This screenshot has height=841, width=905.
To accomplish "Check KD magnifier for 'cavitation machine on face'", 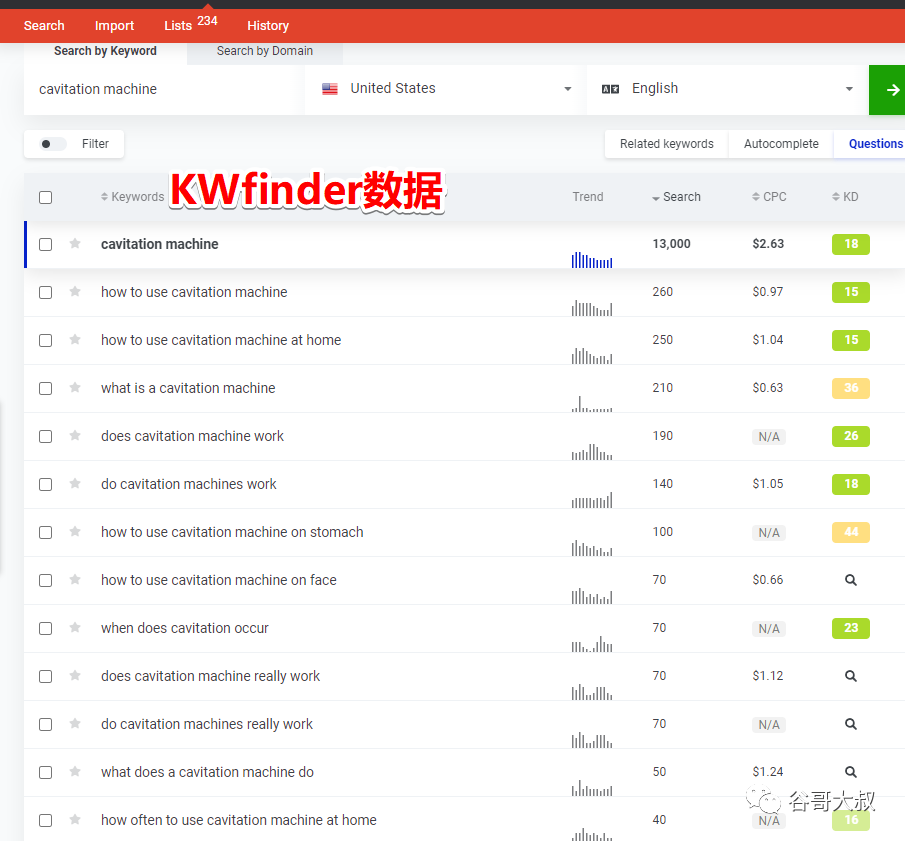I will [x=851, y=580].
